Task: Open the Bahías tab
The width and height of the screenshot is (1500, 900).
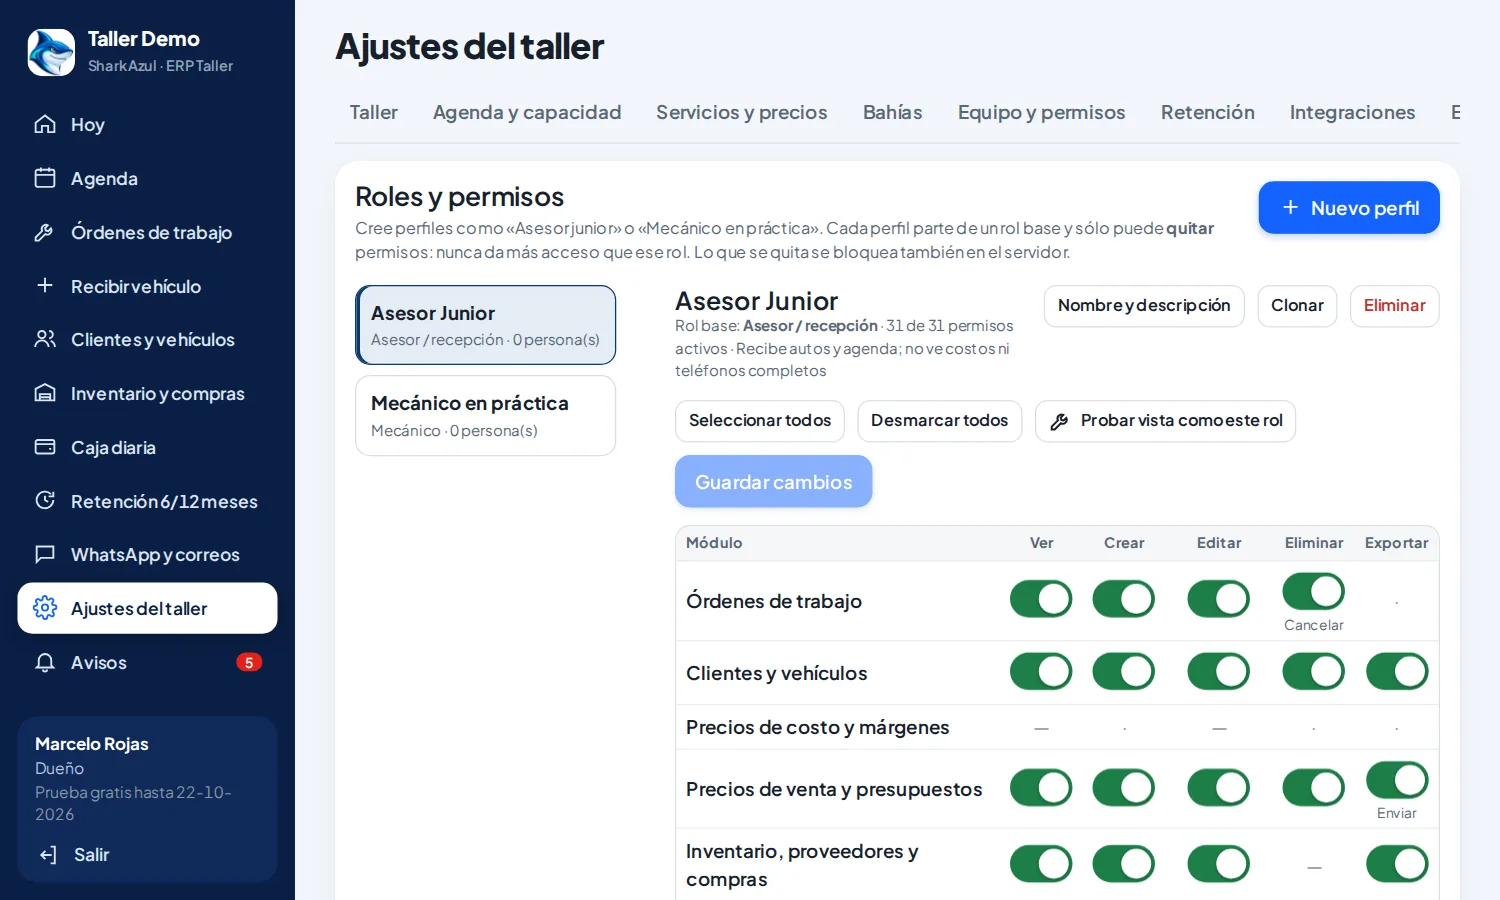Action: tap(893, 112)
